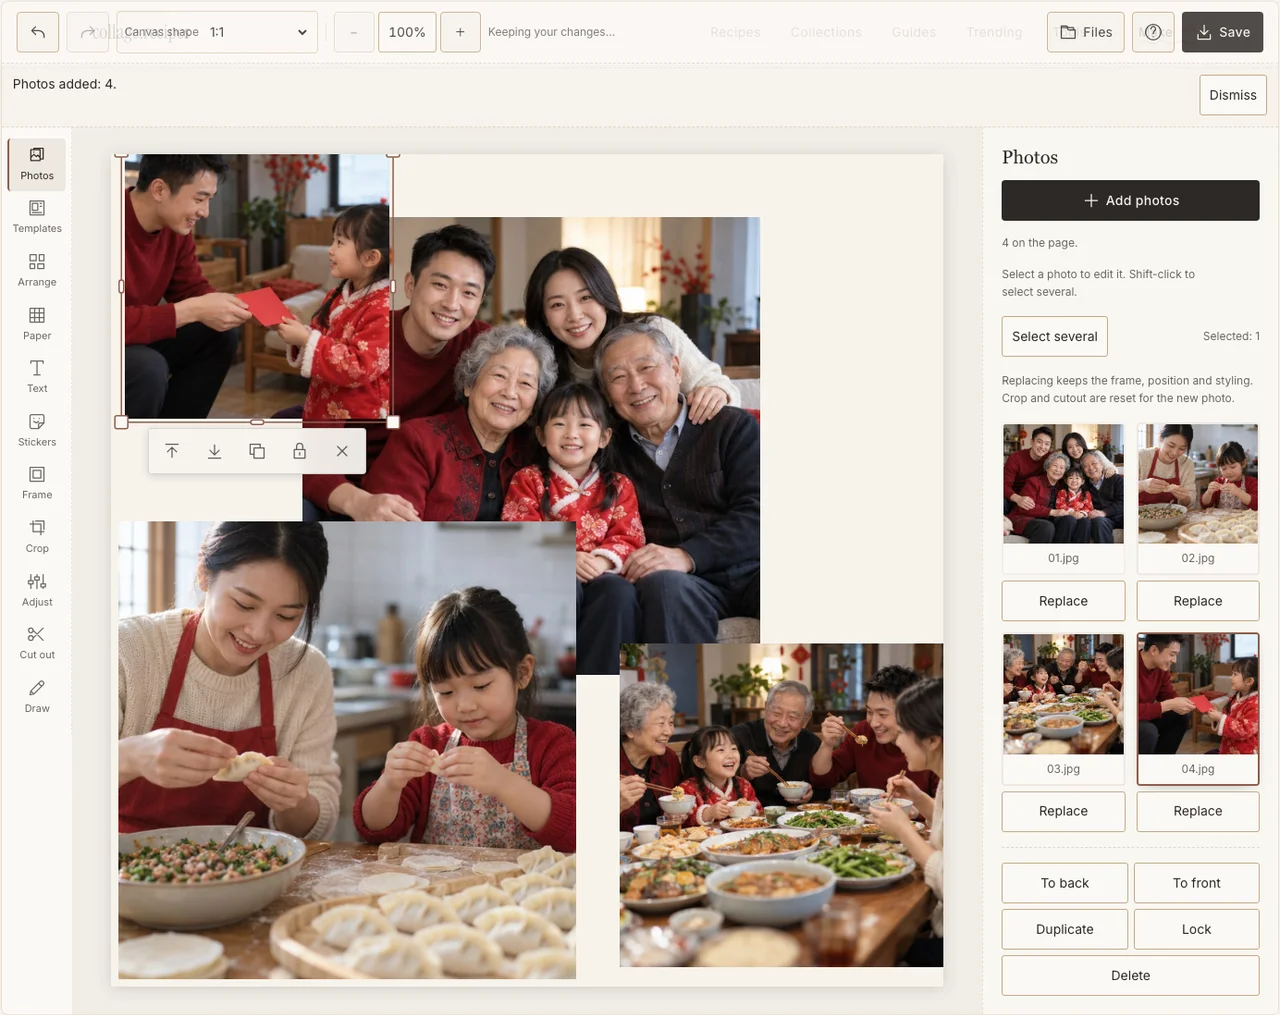The height and width of the screenshot is (1015, 1280).
Task: Select the Cut out tool
Action: [37, 643]
